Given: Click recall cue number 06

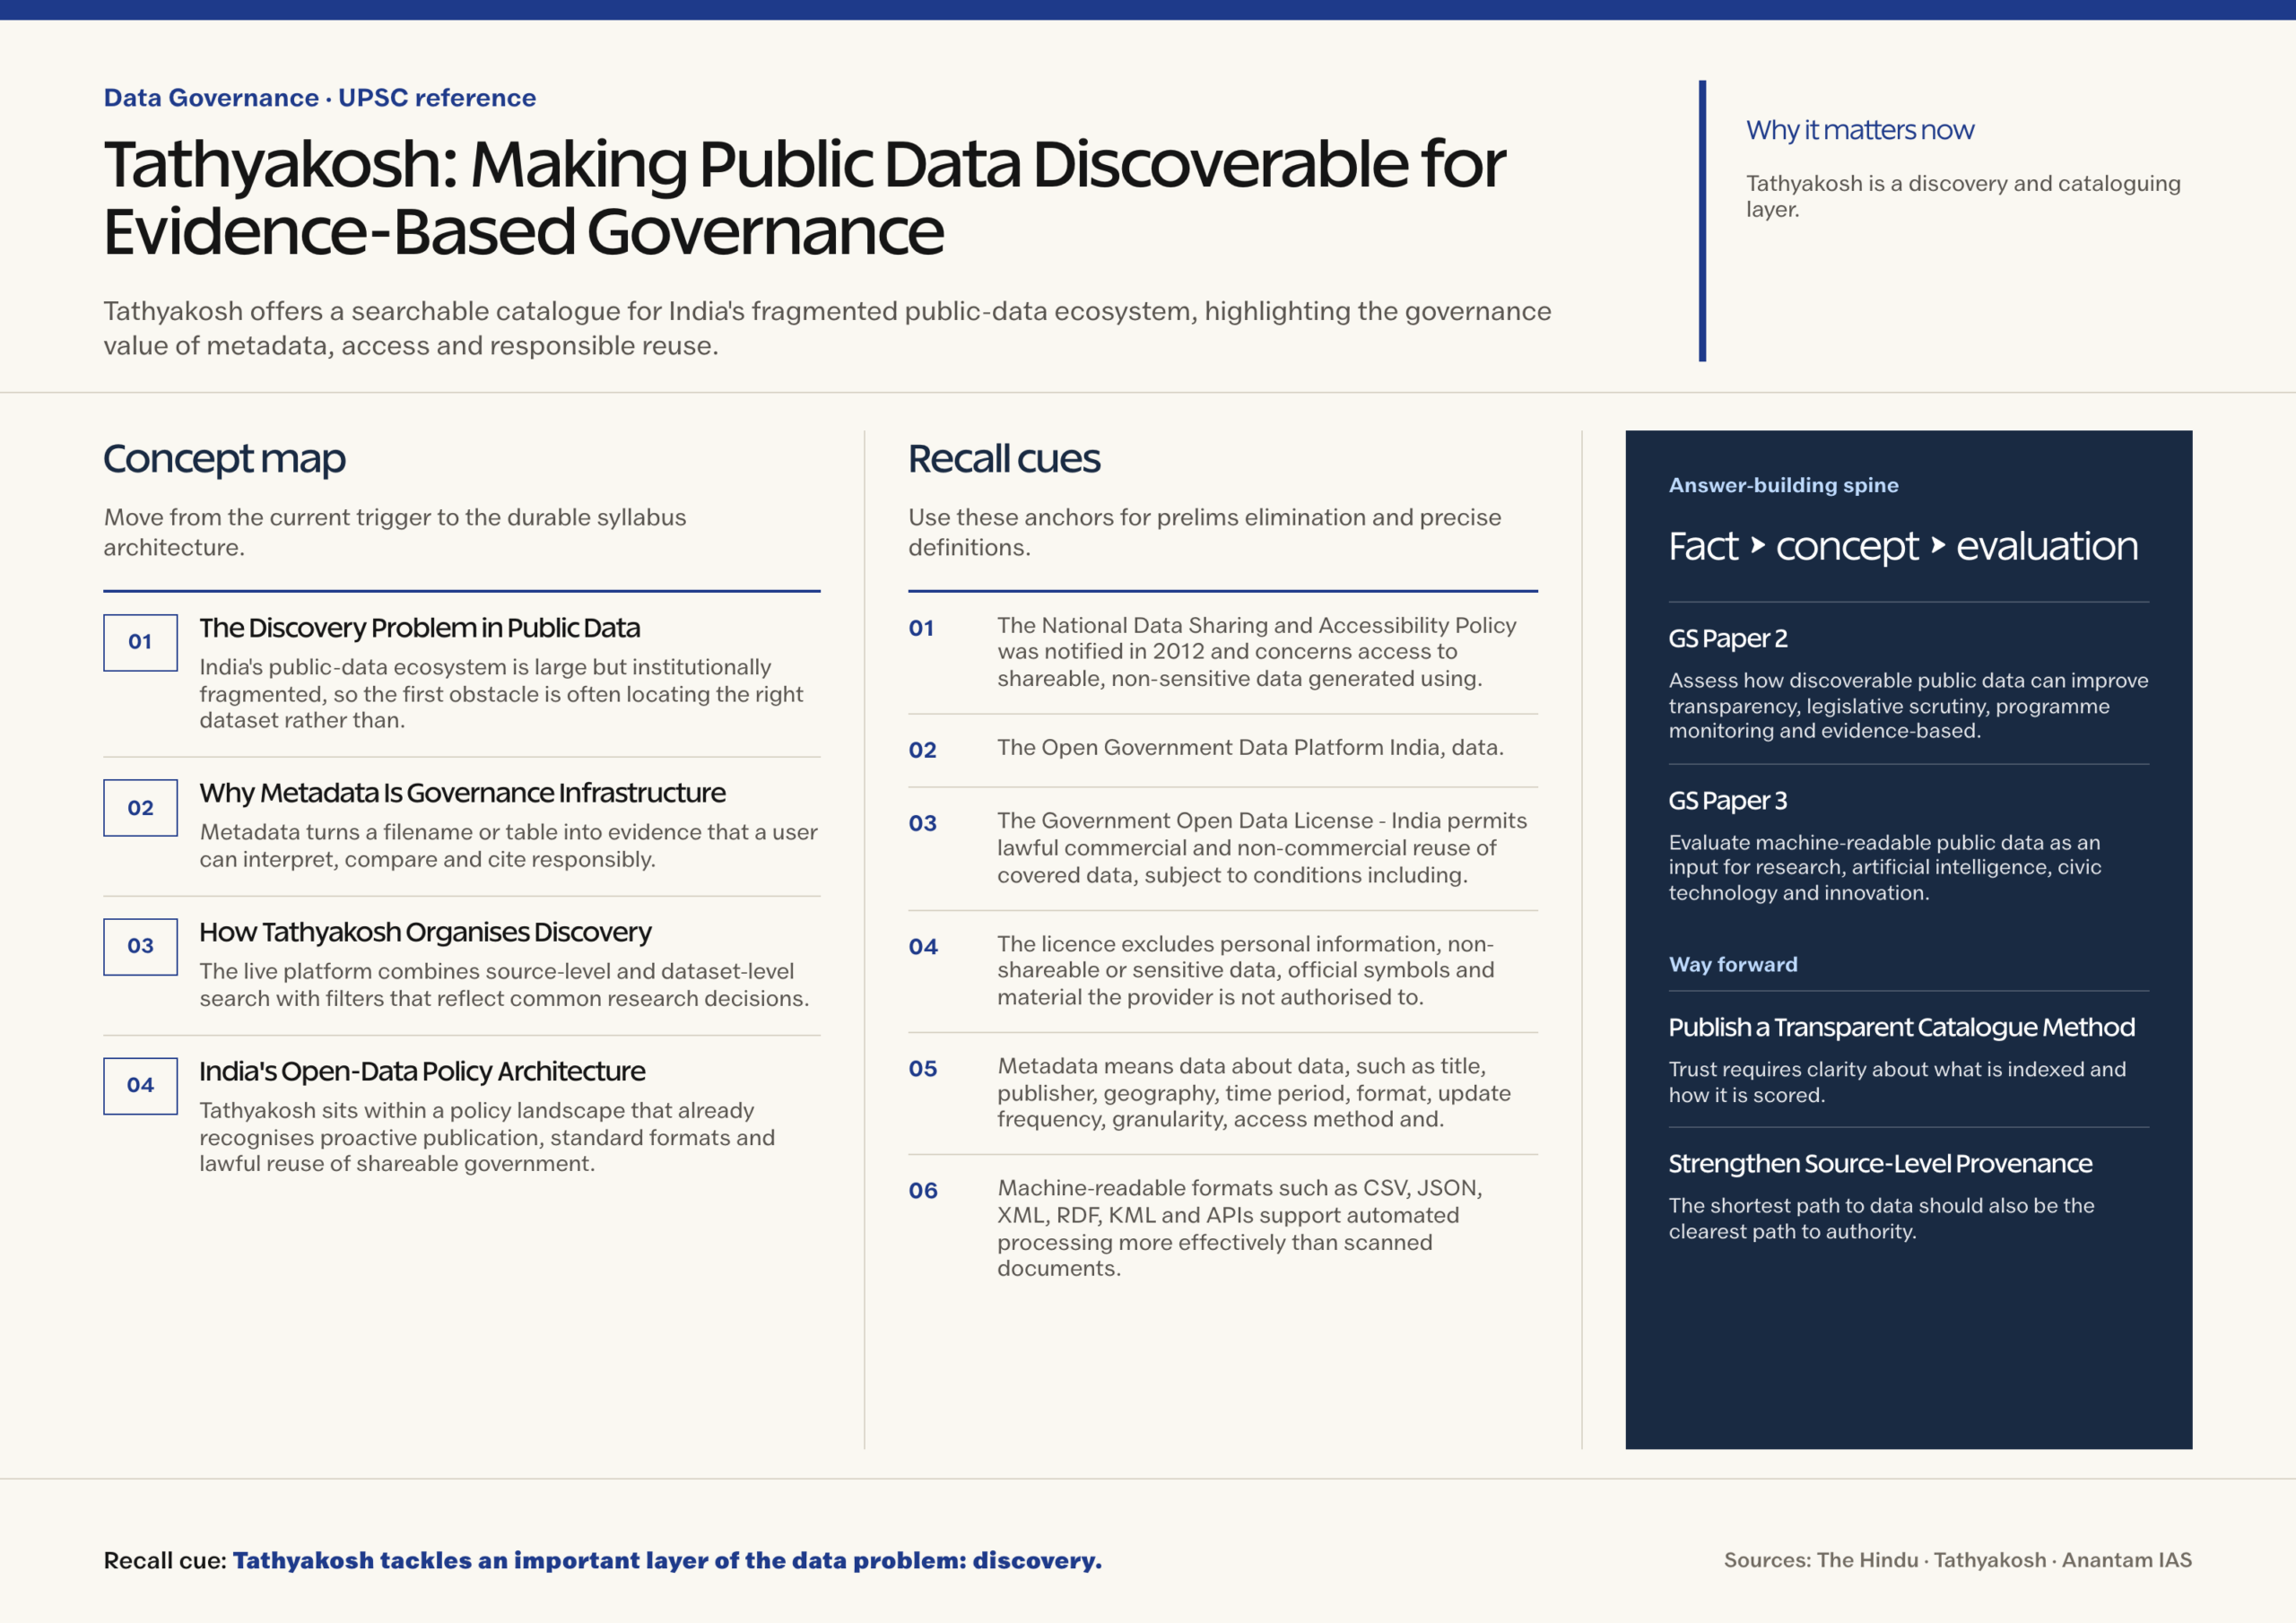Looking at the screenshot, I should coord(922,1190).
